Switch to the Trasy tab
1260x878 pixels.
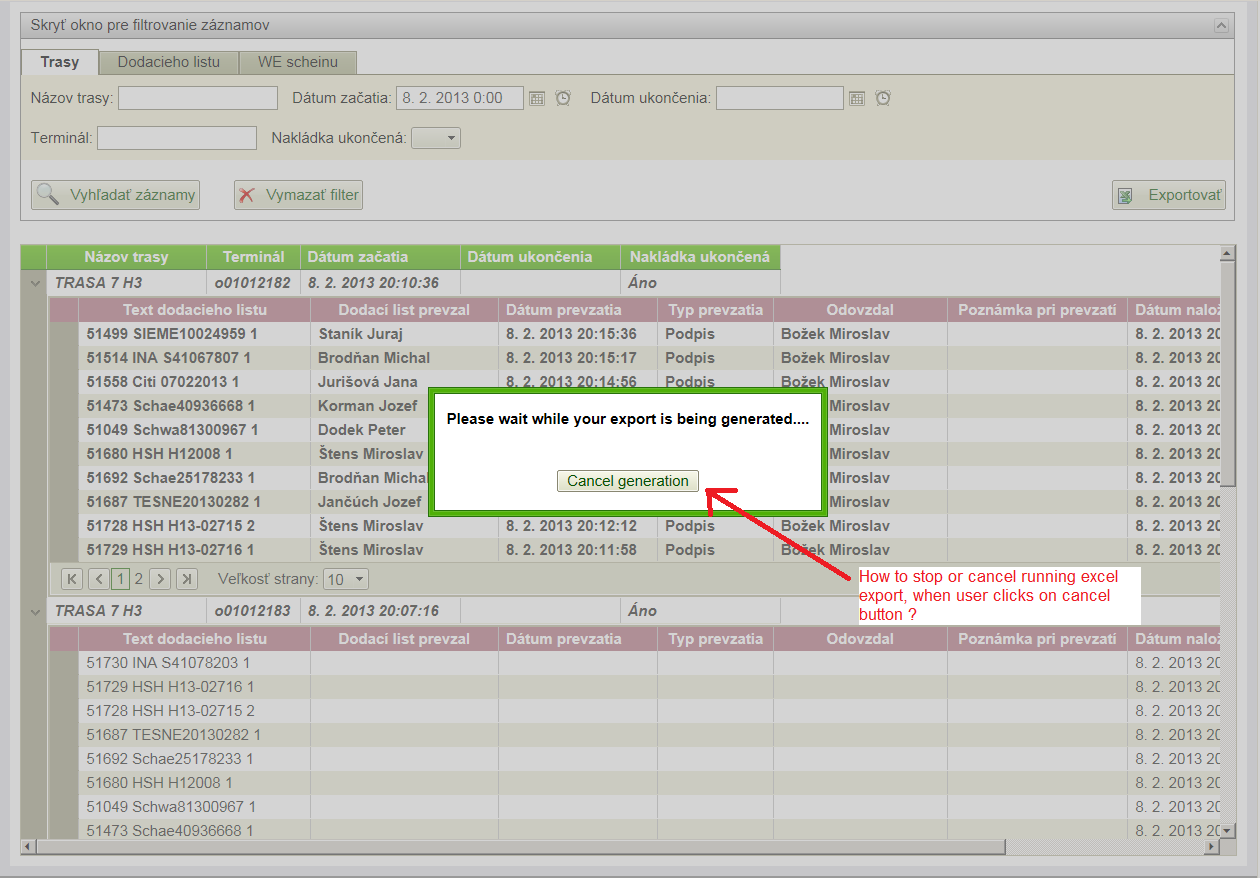(60, 62)
